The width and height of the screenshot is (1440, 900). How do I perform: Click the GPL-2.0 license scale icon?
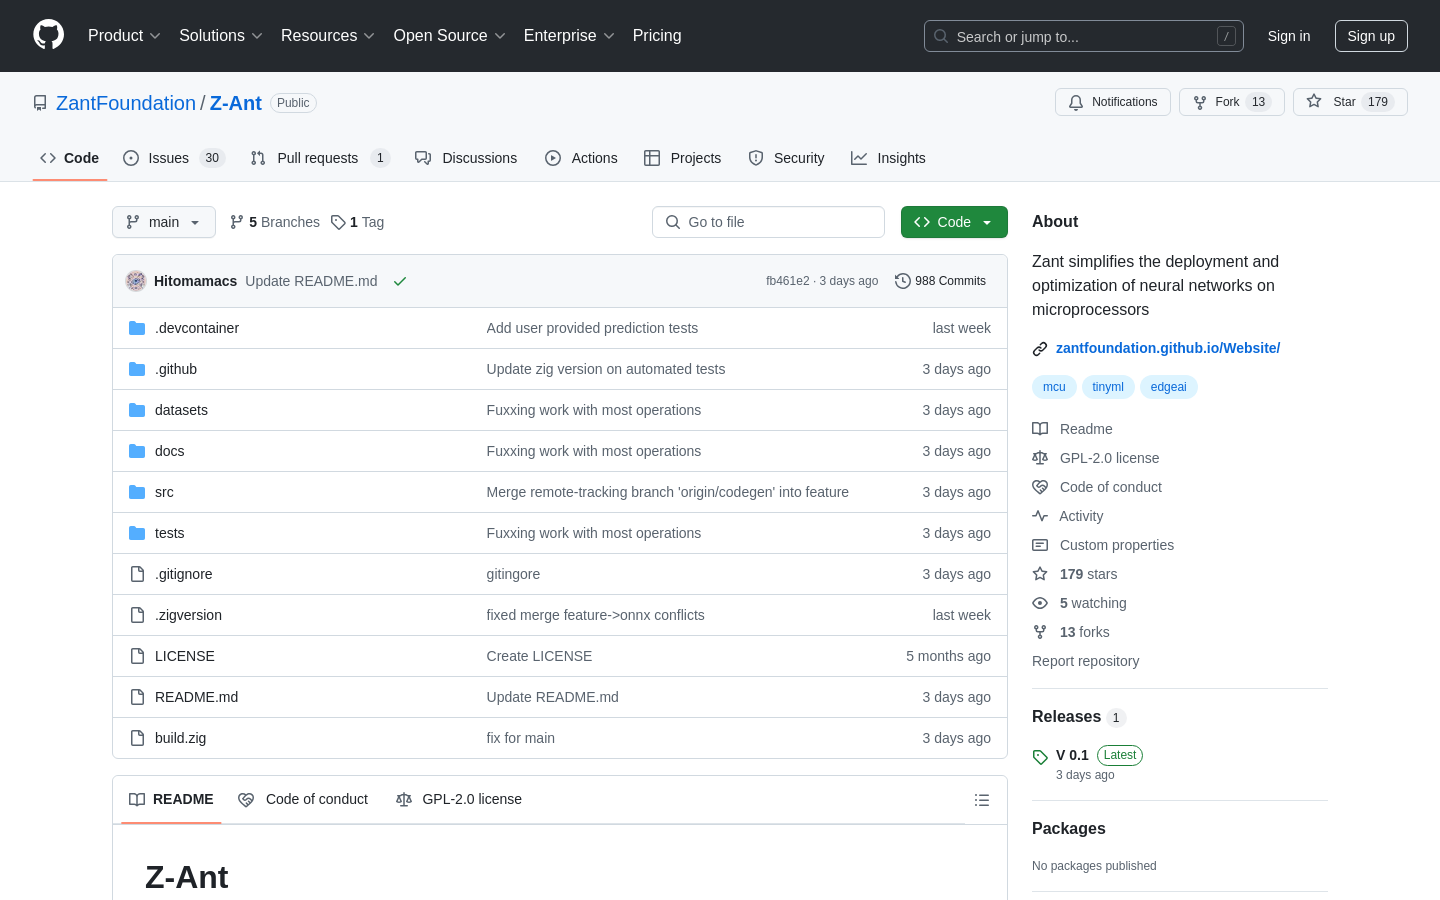click(x=1040, y=458)
